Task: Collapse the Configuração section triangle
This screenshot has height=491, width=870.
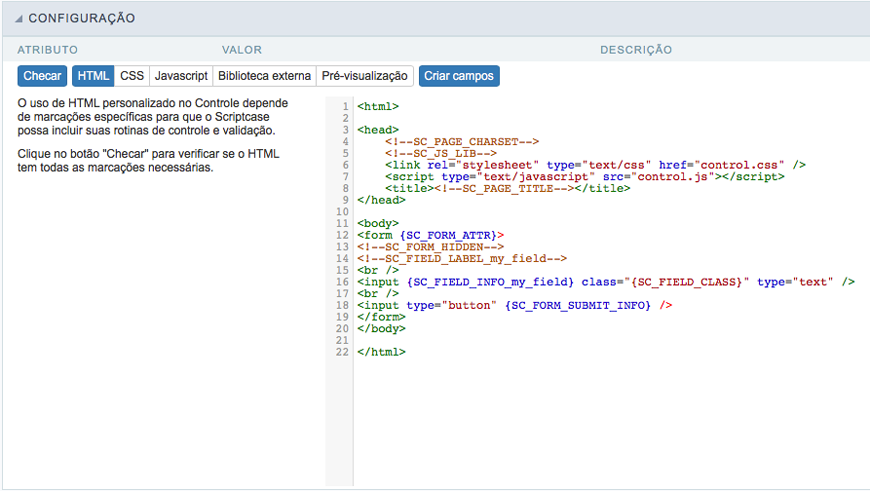Action: click(x=19, y=19)
